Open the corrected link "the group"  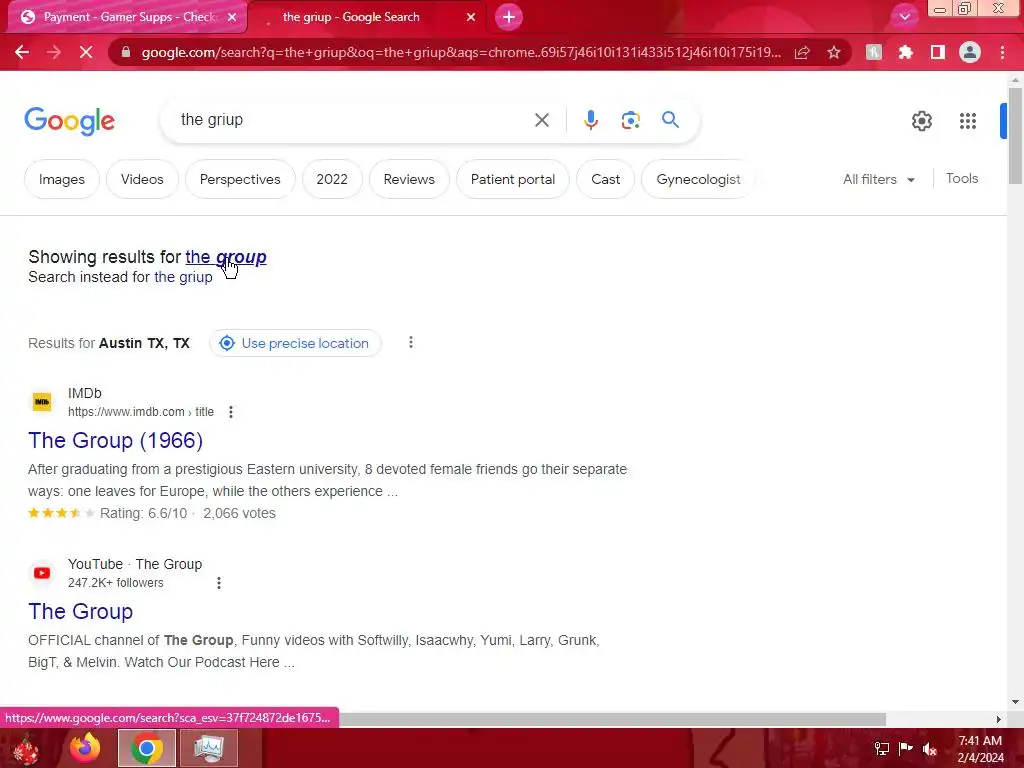click(225, 257)
